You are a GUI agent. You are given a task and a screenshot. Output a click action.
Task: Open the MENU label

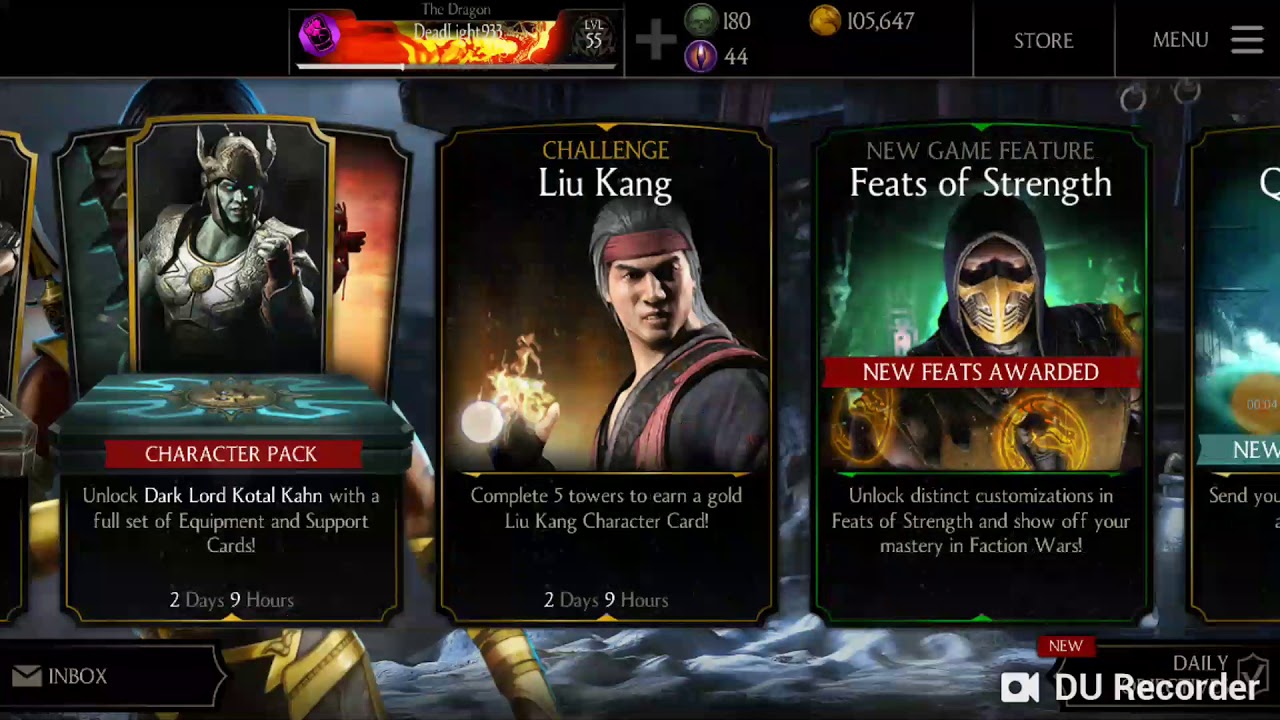pyautogui.click(x=1180, y=40)
